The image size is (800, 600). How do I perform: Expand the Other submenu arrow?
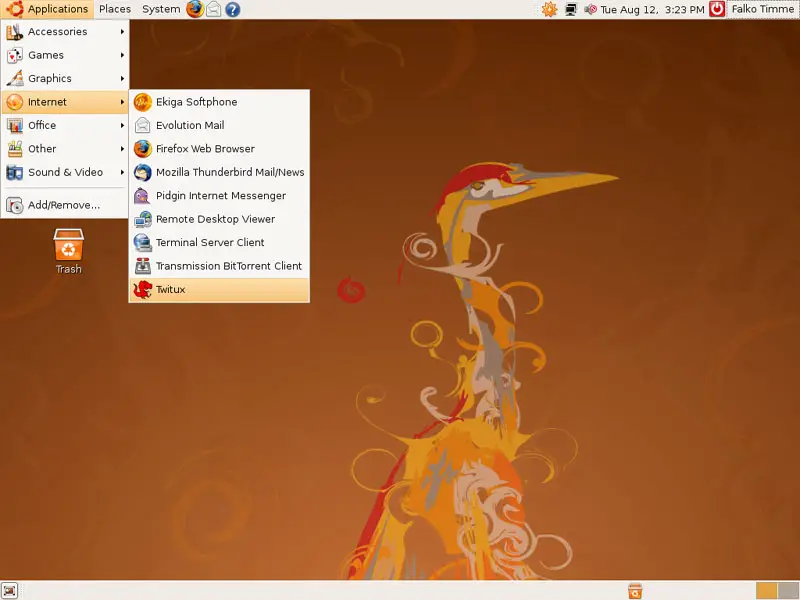[x=122, y=149]
